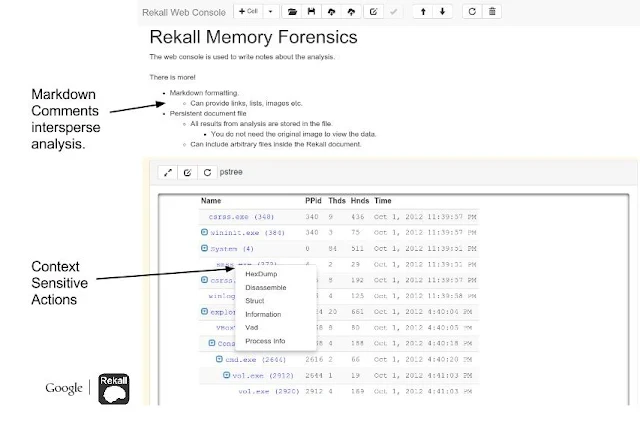
Task: Move cell down with the down arrow icon
Action: click(x=442, y=11)
